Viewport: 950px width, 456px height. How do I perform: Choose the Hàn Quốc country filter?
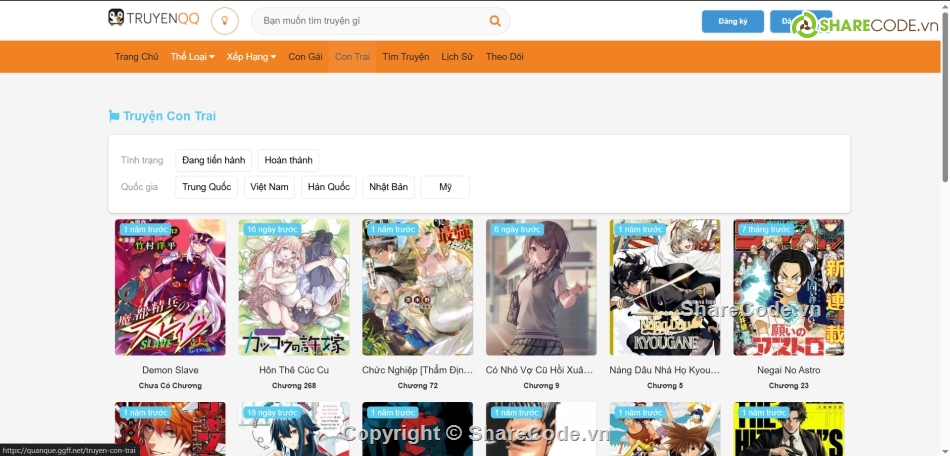328,187
